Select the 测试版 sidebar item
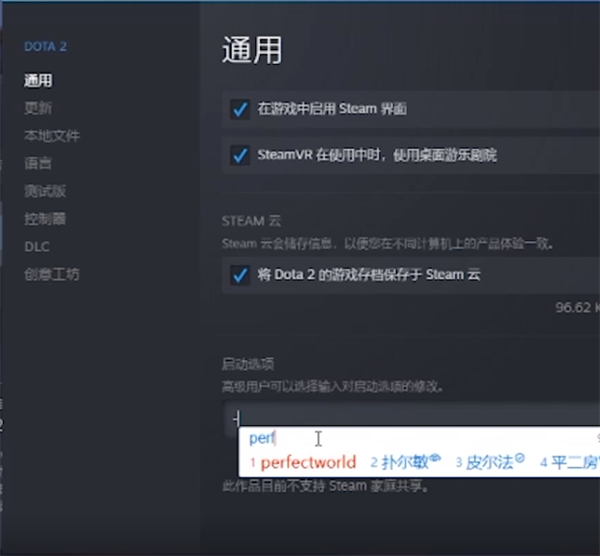The width and height of the screenshot is (600, 556). [45, 191]
